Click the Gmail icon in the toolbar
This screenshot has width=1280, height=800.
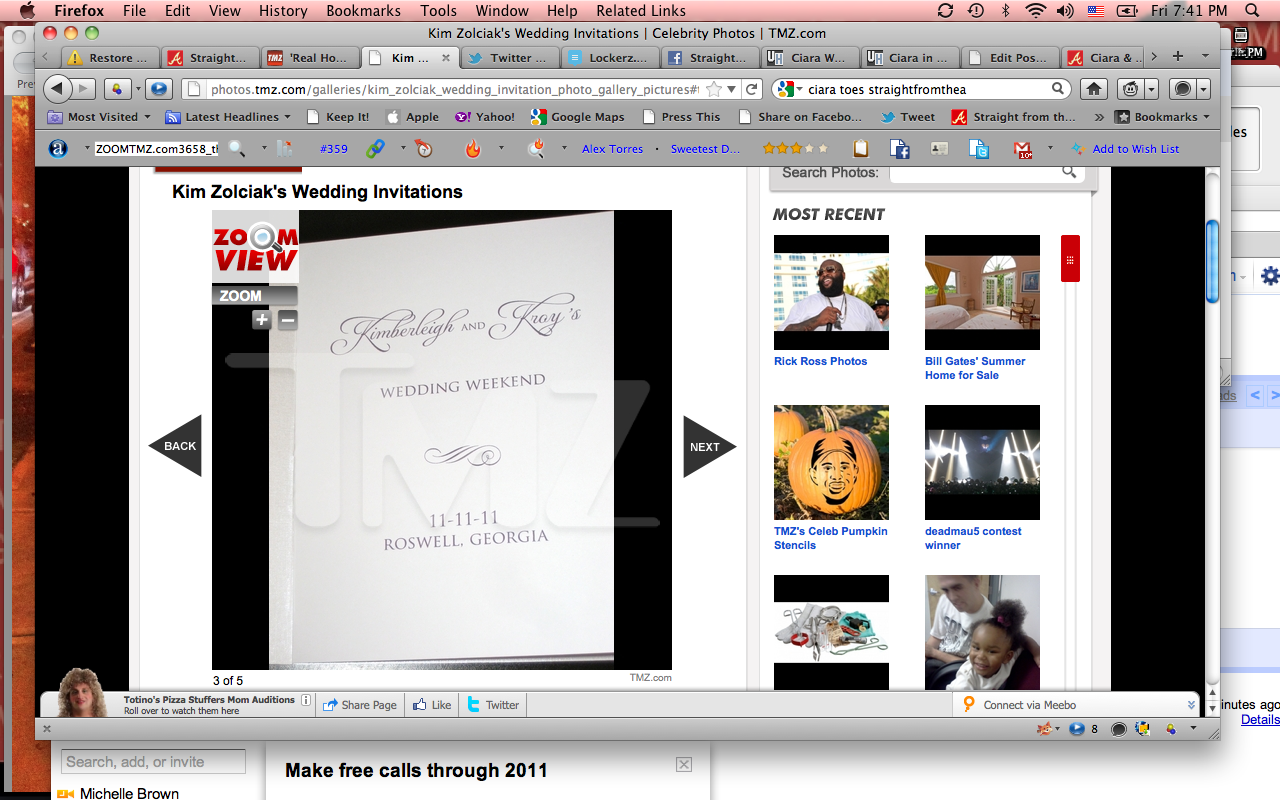[1023, 149]
